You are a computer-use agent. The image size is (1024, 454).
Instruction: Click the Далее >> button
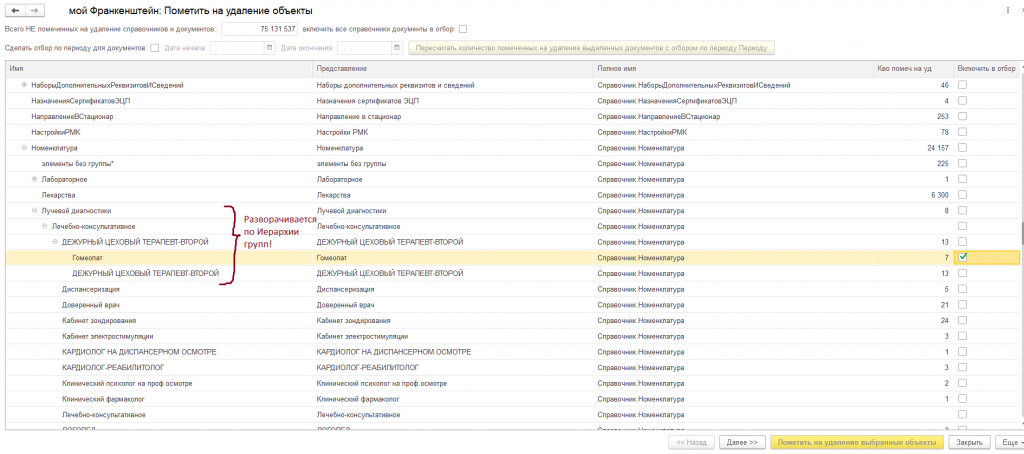[739, 441]
